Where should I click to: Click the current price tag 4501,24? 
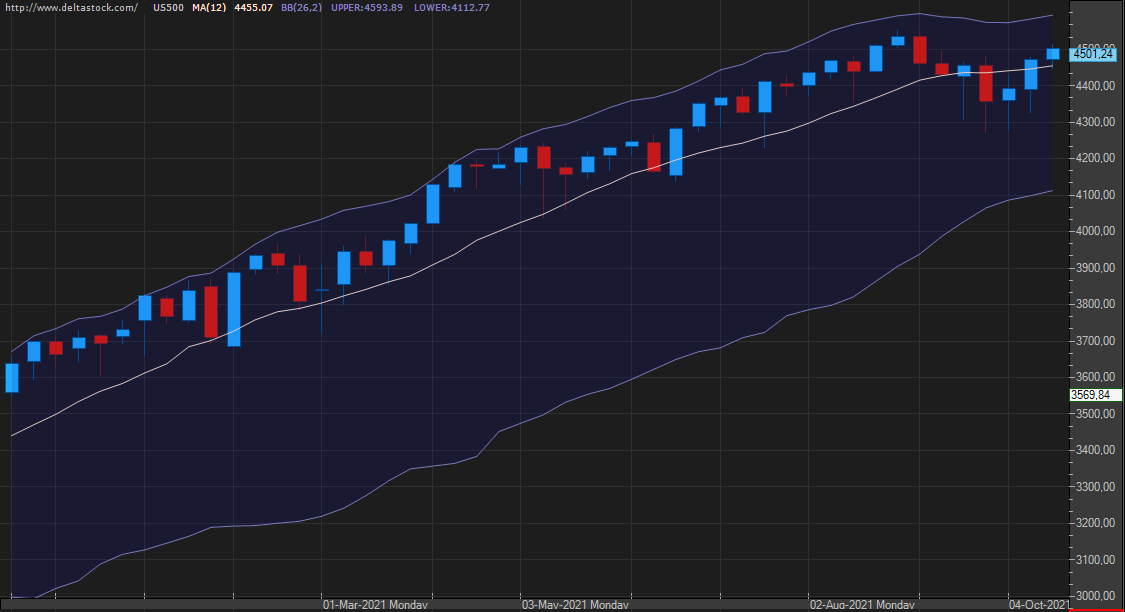(1093, 54)
